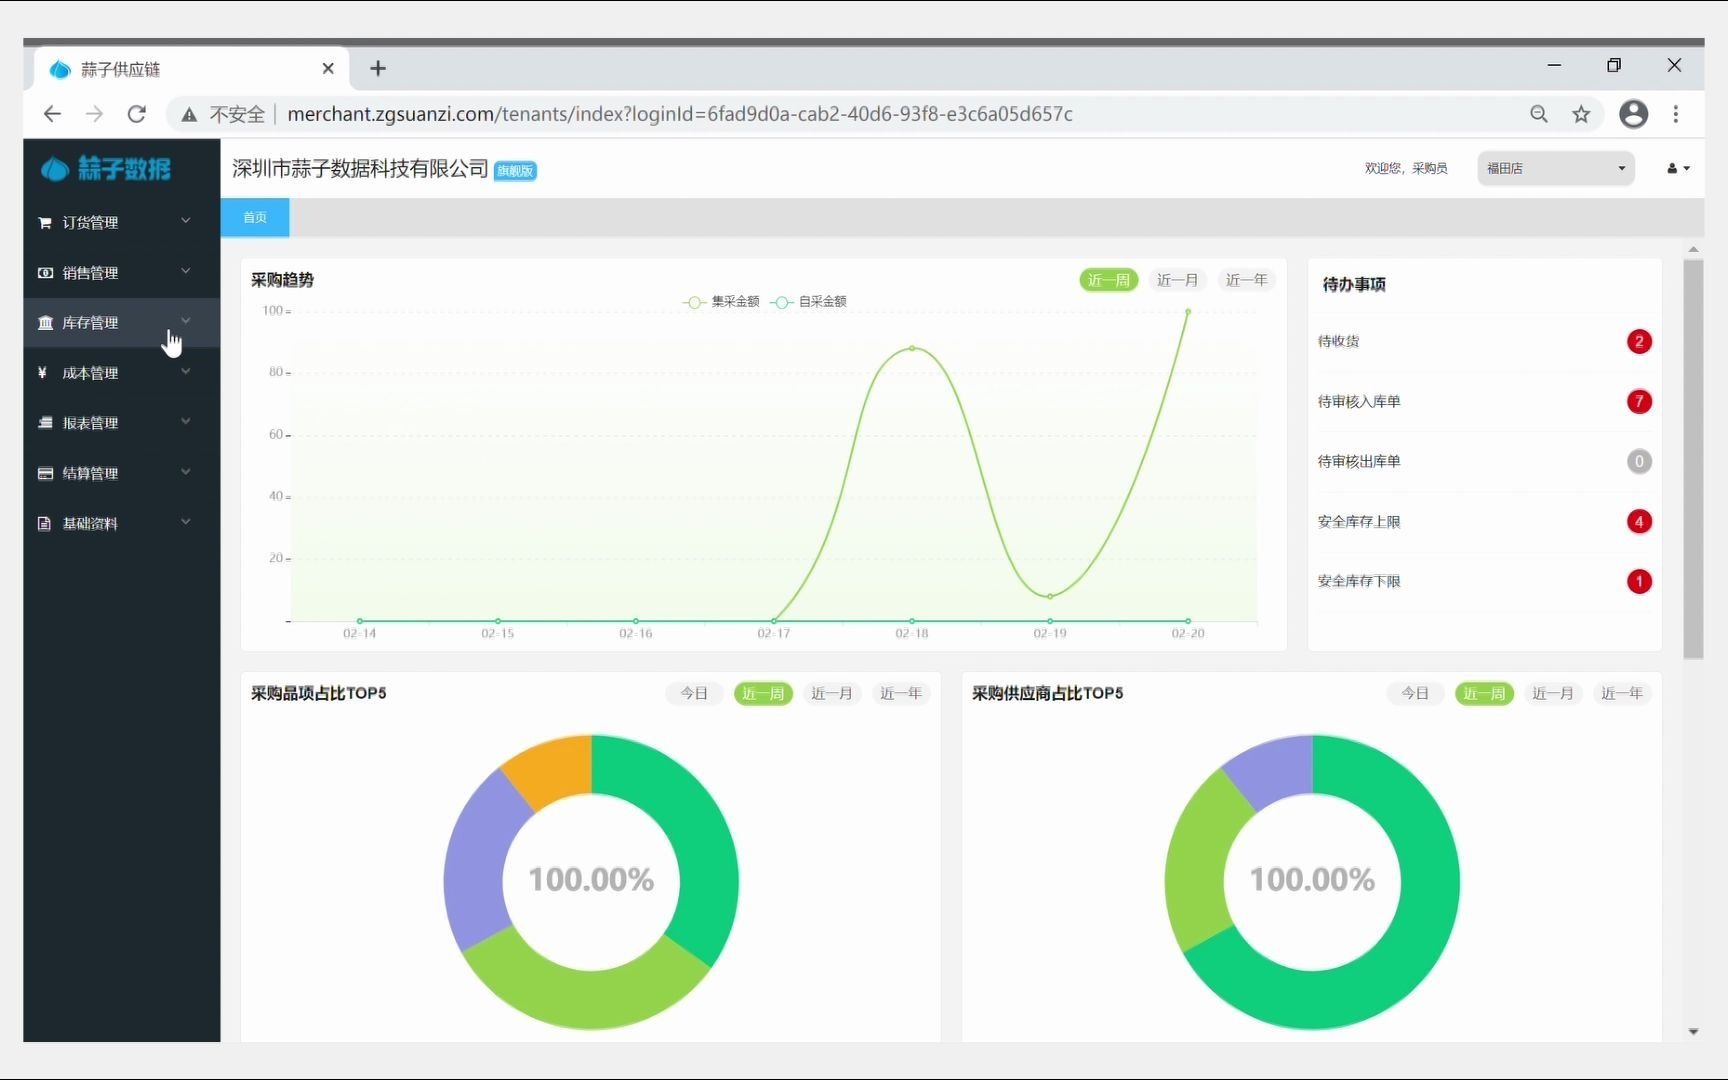Click the 成本管理 yen icon
The height and width of the screenshot is (1080, 1728).
[43, 372]
